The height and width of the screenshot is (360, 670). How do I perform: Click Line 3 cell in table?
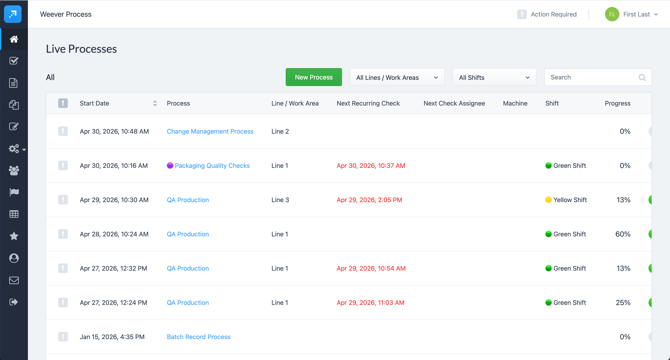pos(280,200)
